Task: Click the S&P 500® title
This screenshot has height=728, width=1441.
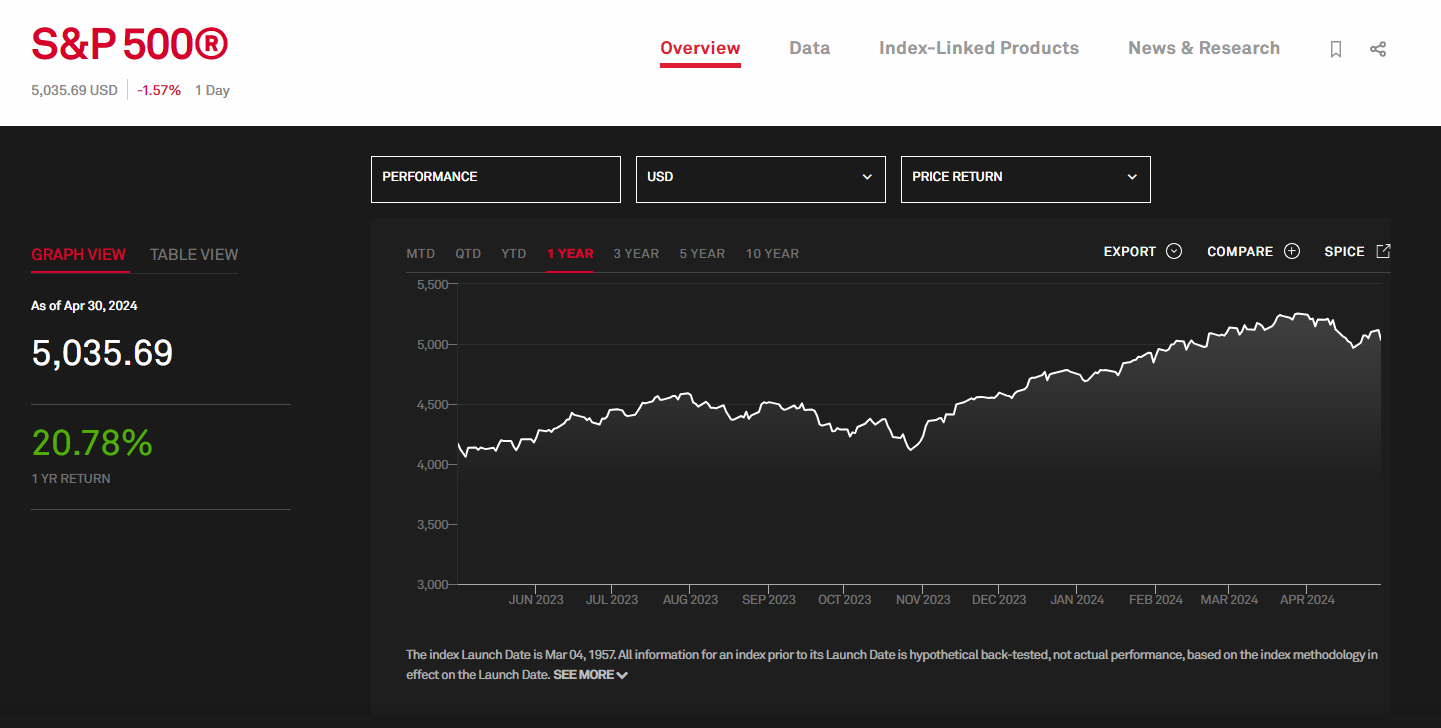Action: point(130,46)
